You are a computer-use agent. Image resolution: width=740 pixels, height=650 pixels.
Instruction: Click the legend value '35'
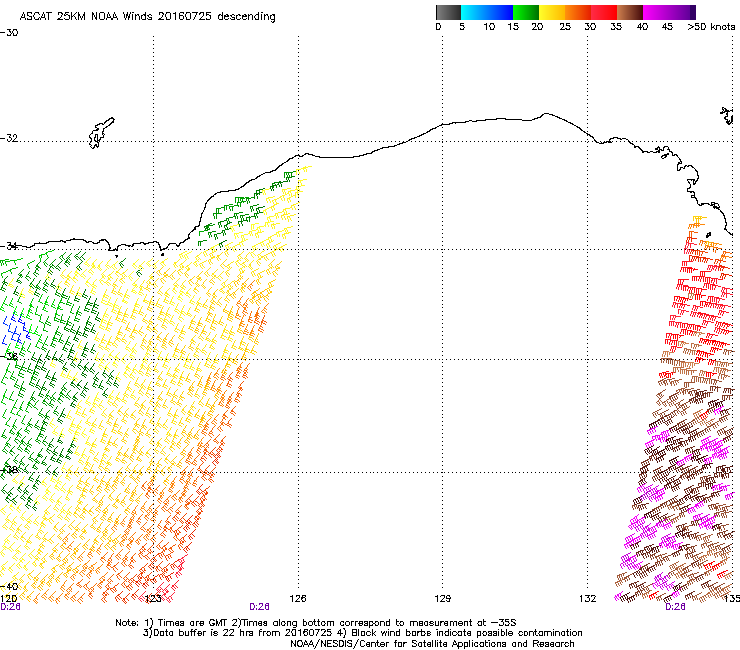pos(616,27)
